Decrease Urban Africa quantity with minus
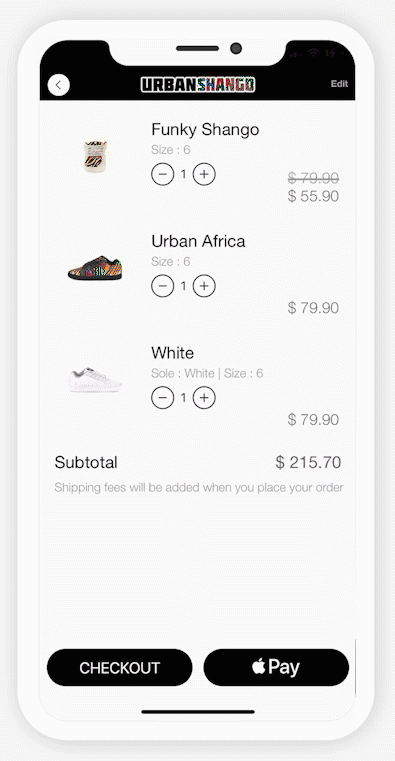This screenshot has width=395, height=761. click(x=163, y=286)
